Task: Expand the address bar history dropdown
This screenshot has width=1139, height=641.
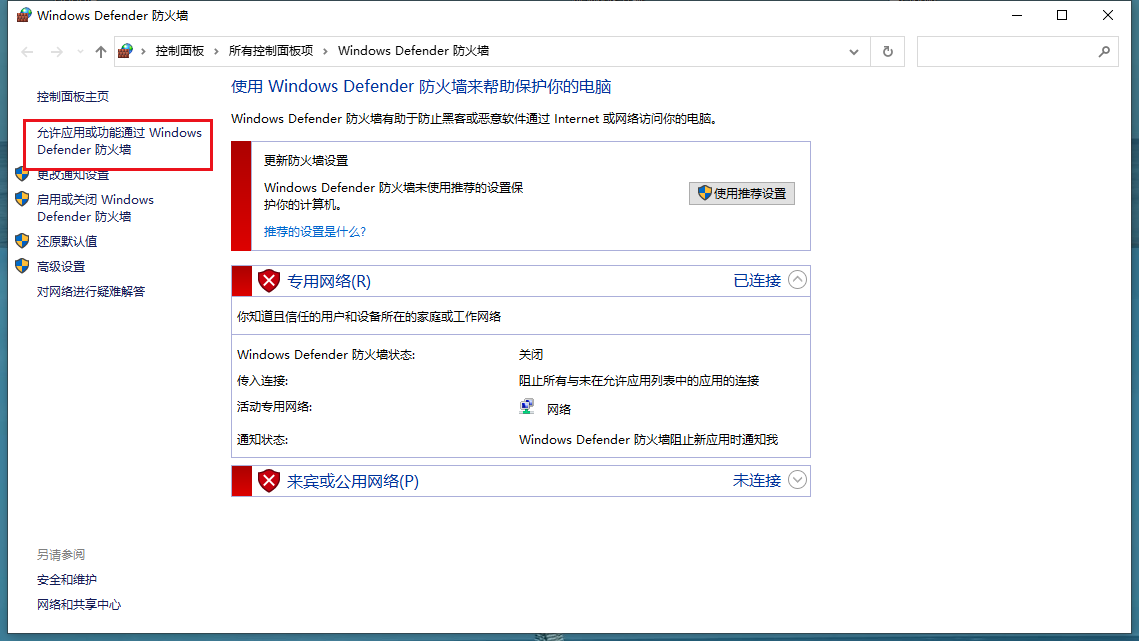Action: 854,52
